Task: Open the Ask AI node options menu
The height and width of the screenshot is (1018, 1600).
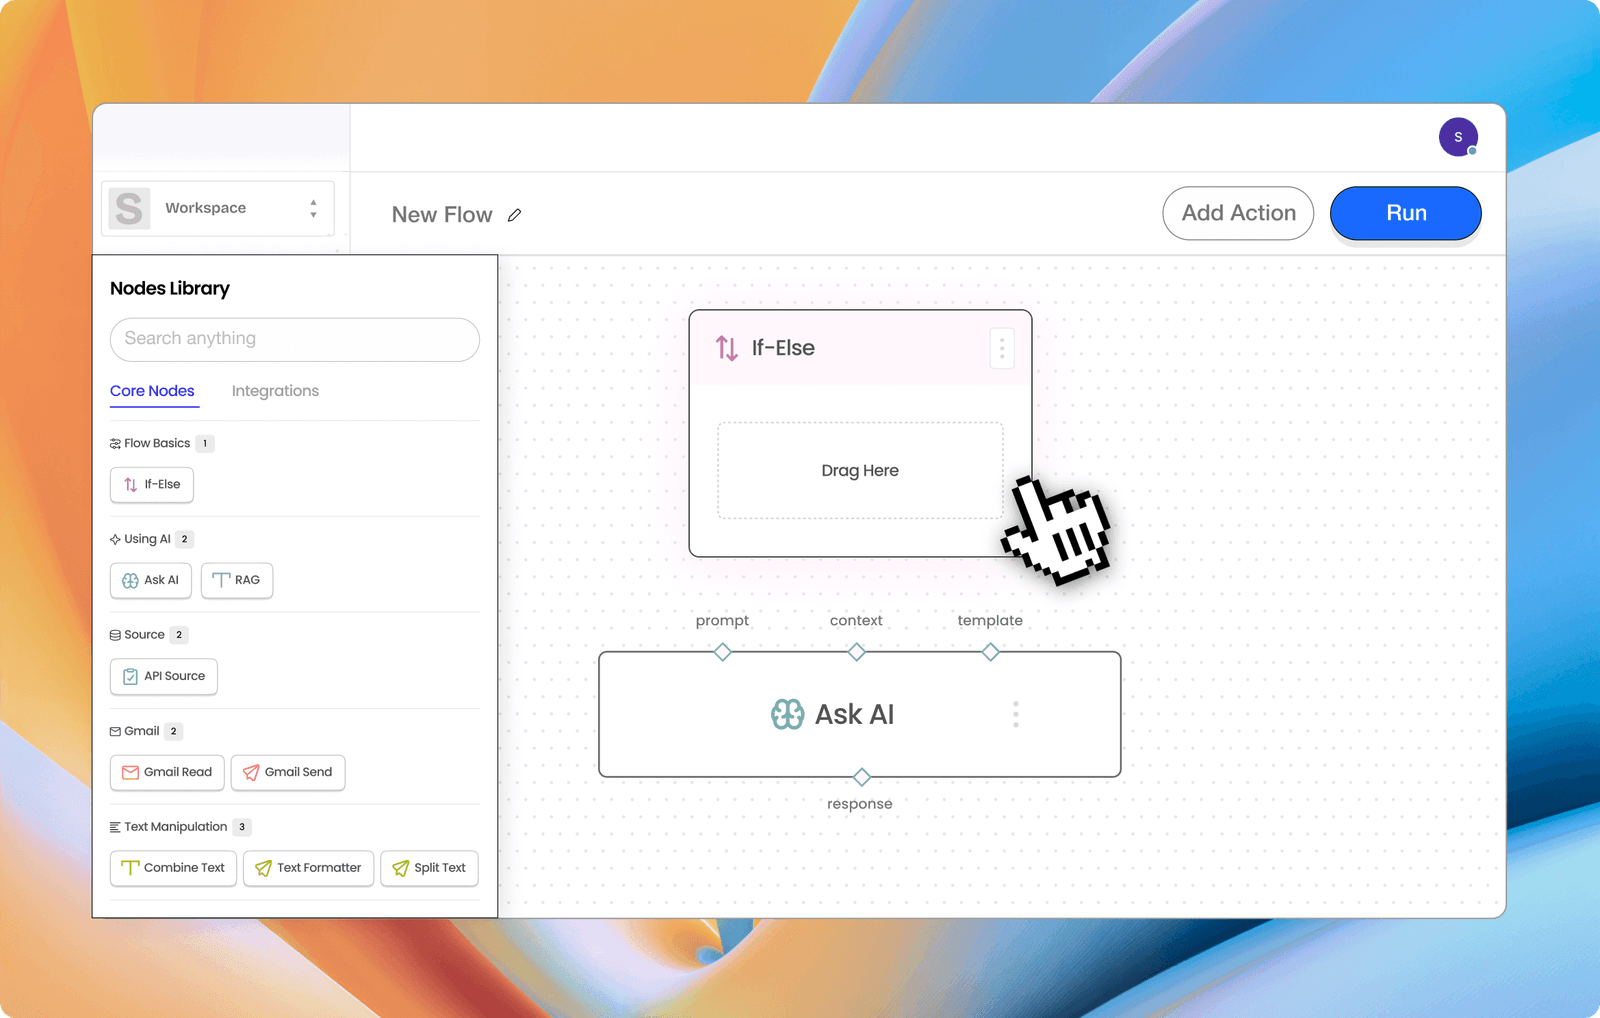Action: tap(1015, 714)
